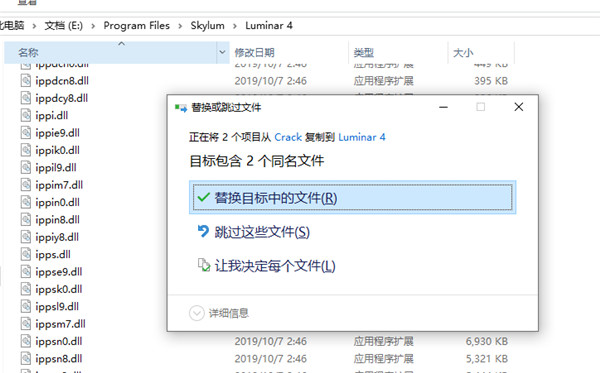600x373 pixels.
Task: Select the ippiy8.dll file icon
Action: [26, 237]
